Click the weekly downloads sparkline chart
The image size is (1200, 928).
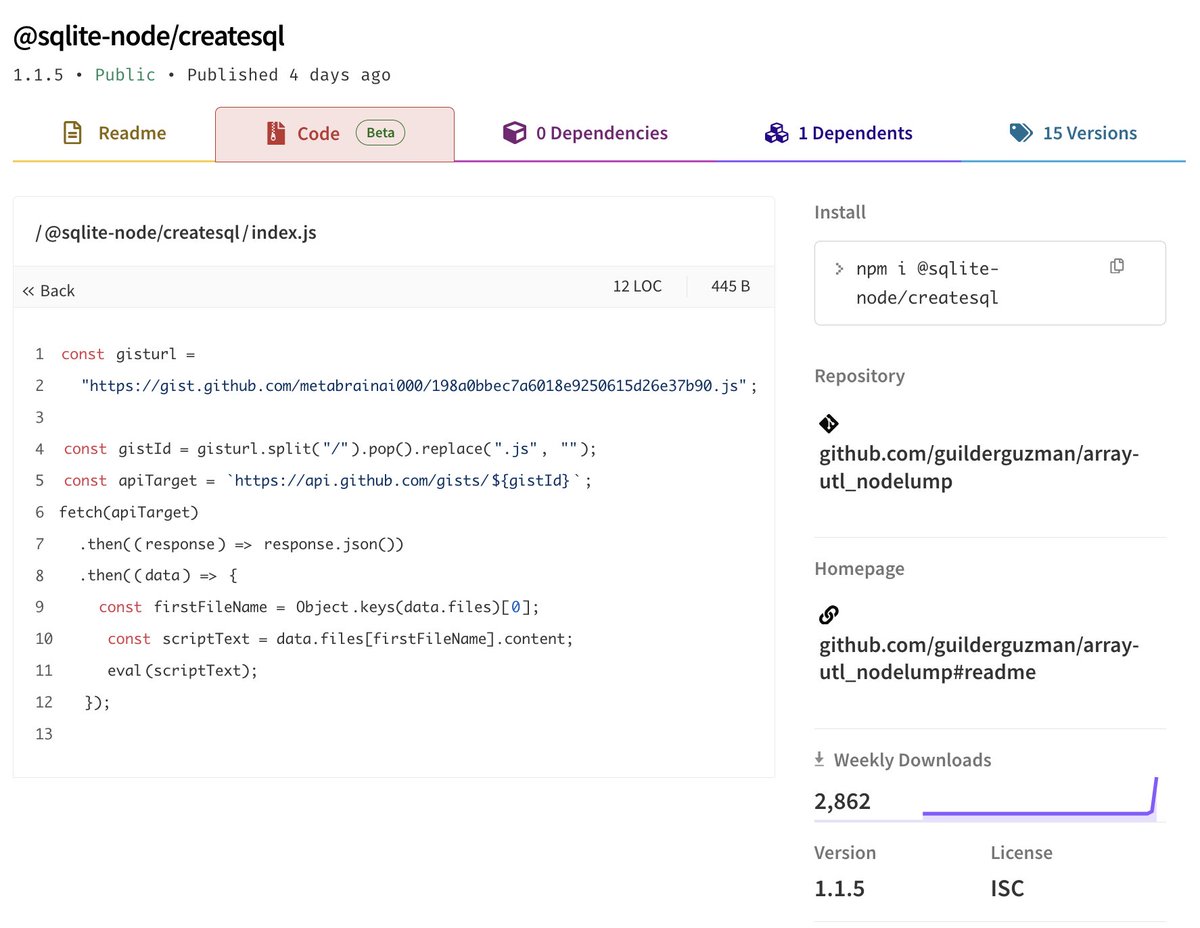[x=1039, y=797]
